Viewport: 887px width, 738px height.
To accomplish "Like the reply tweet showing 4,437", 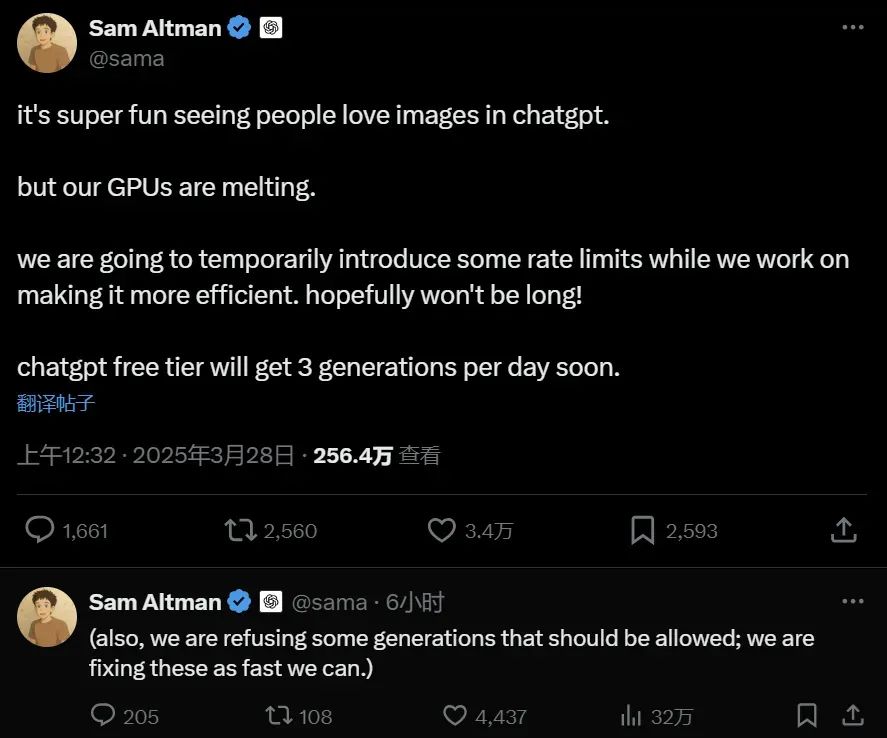I will 454,716.
